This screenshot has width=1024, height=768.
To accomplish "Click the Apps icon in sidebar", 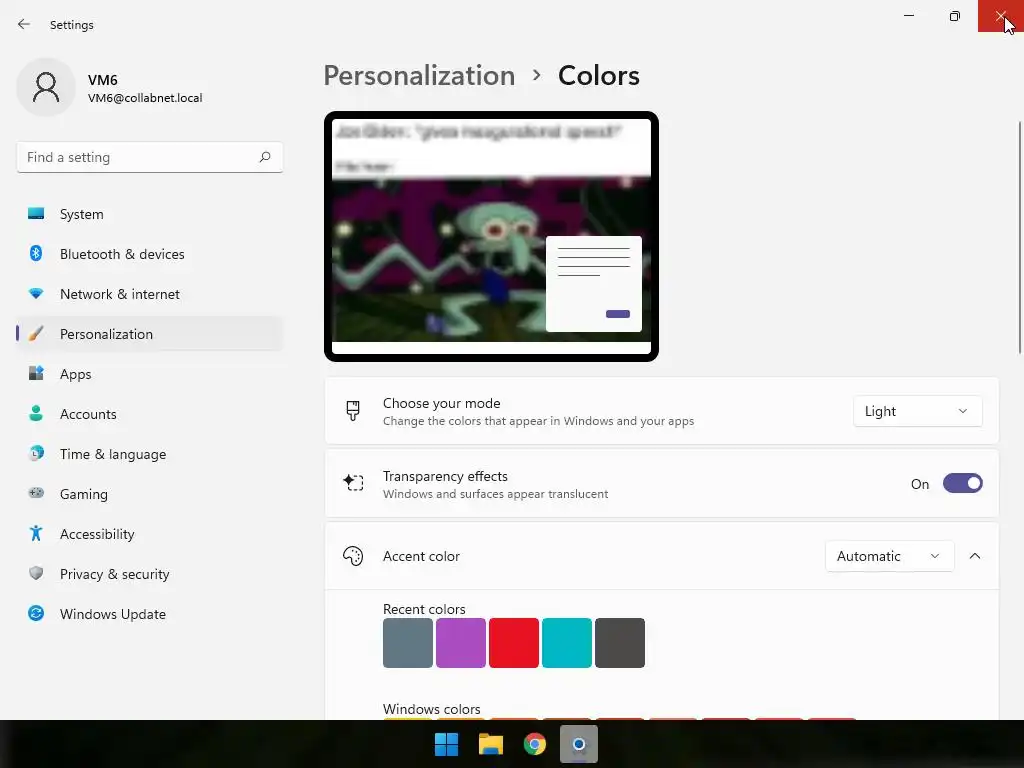I will (x=36, y=374).
